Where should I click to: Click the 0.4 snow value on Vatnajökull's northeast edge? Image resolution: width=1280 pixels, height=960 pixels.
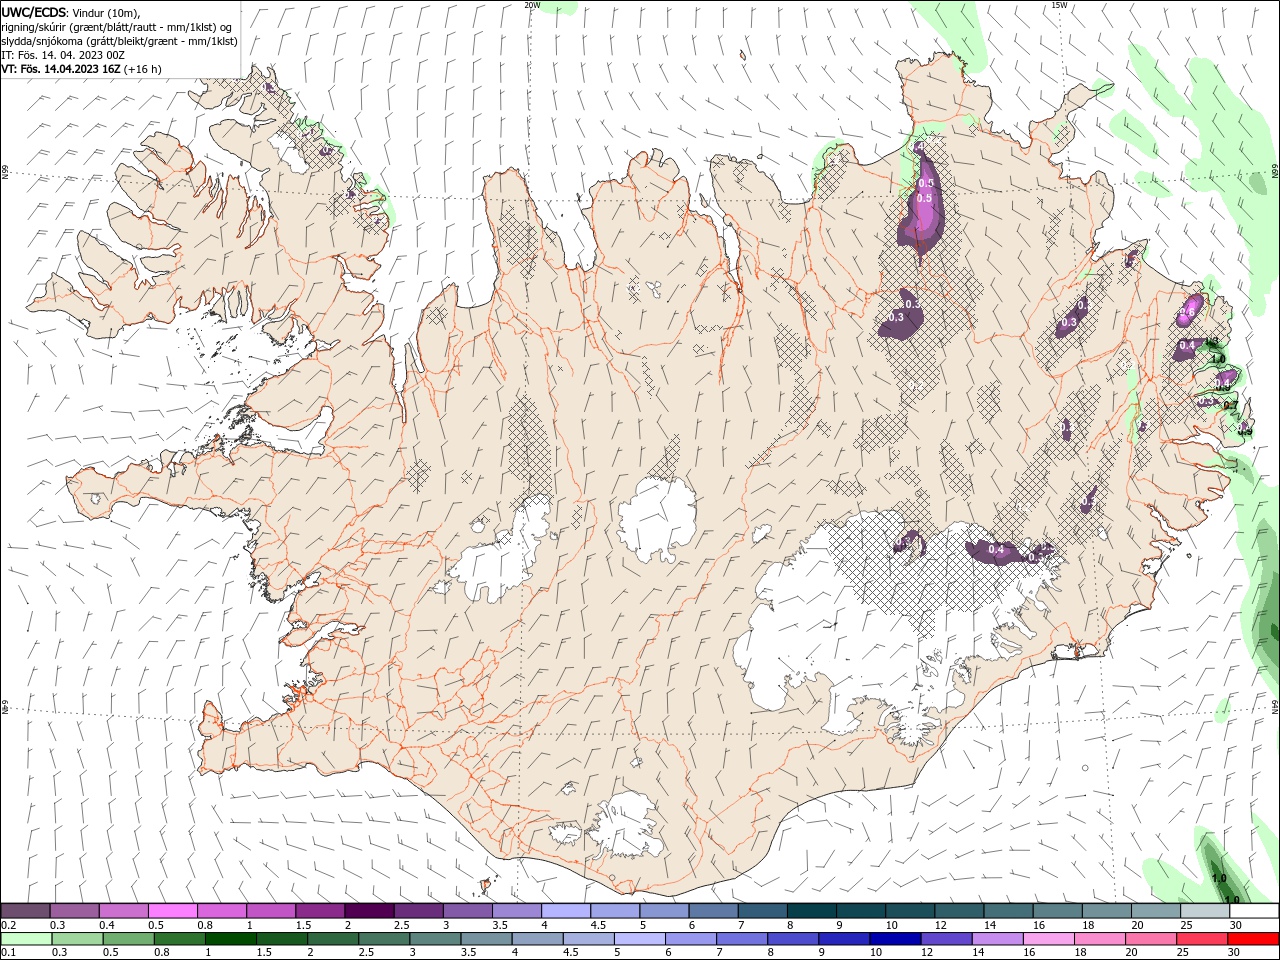pos(996,549)
